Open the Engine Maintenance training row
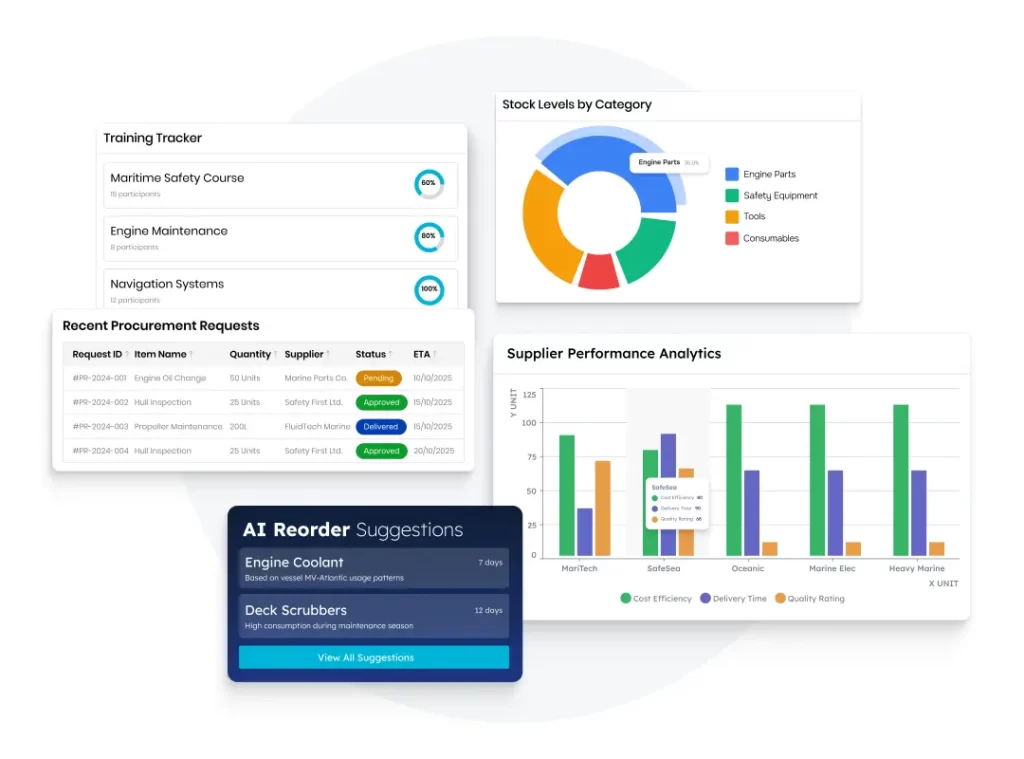This screenshot has height=759, width=1024. [x=280, y=238]
